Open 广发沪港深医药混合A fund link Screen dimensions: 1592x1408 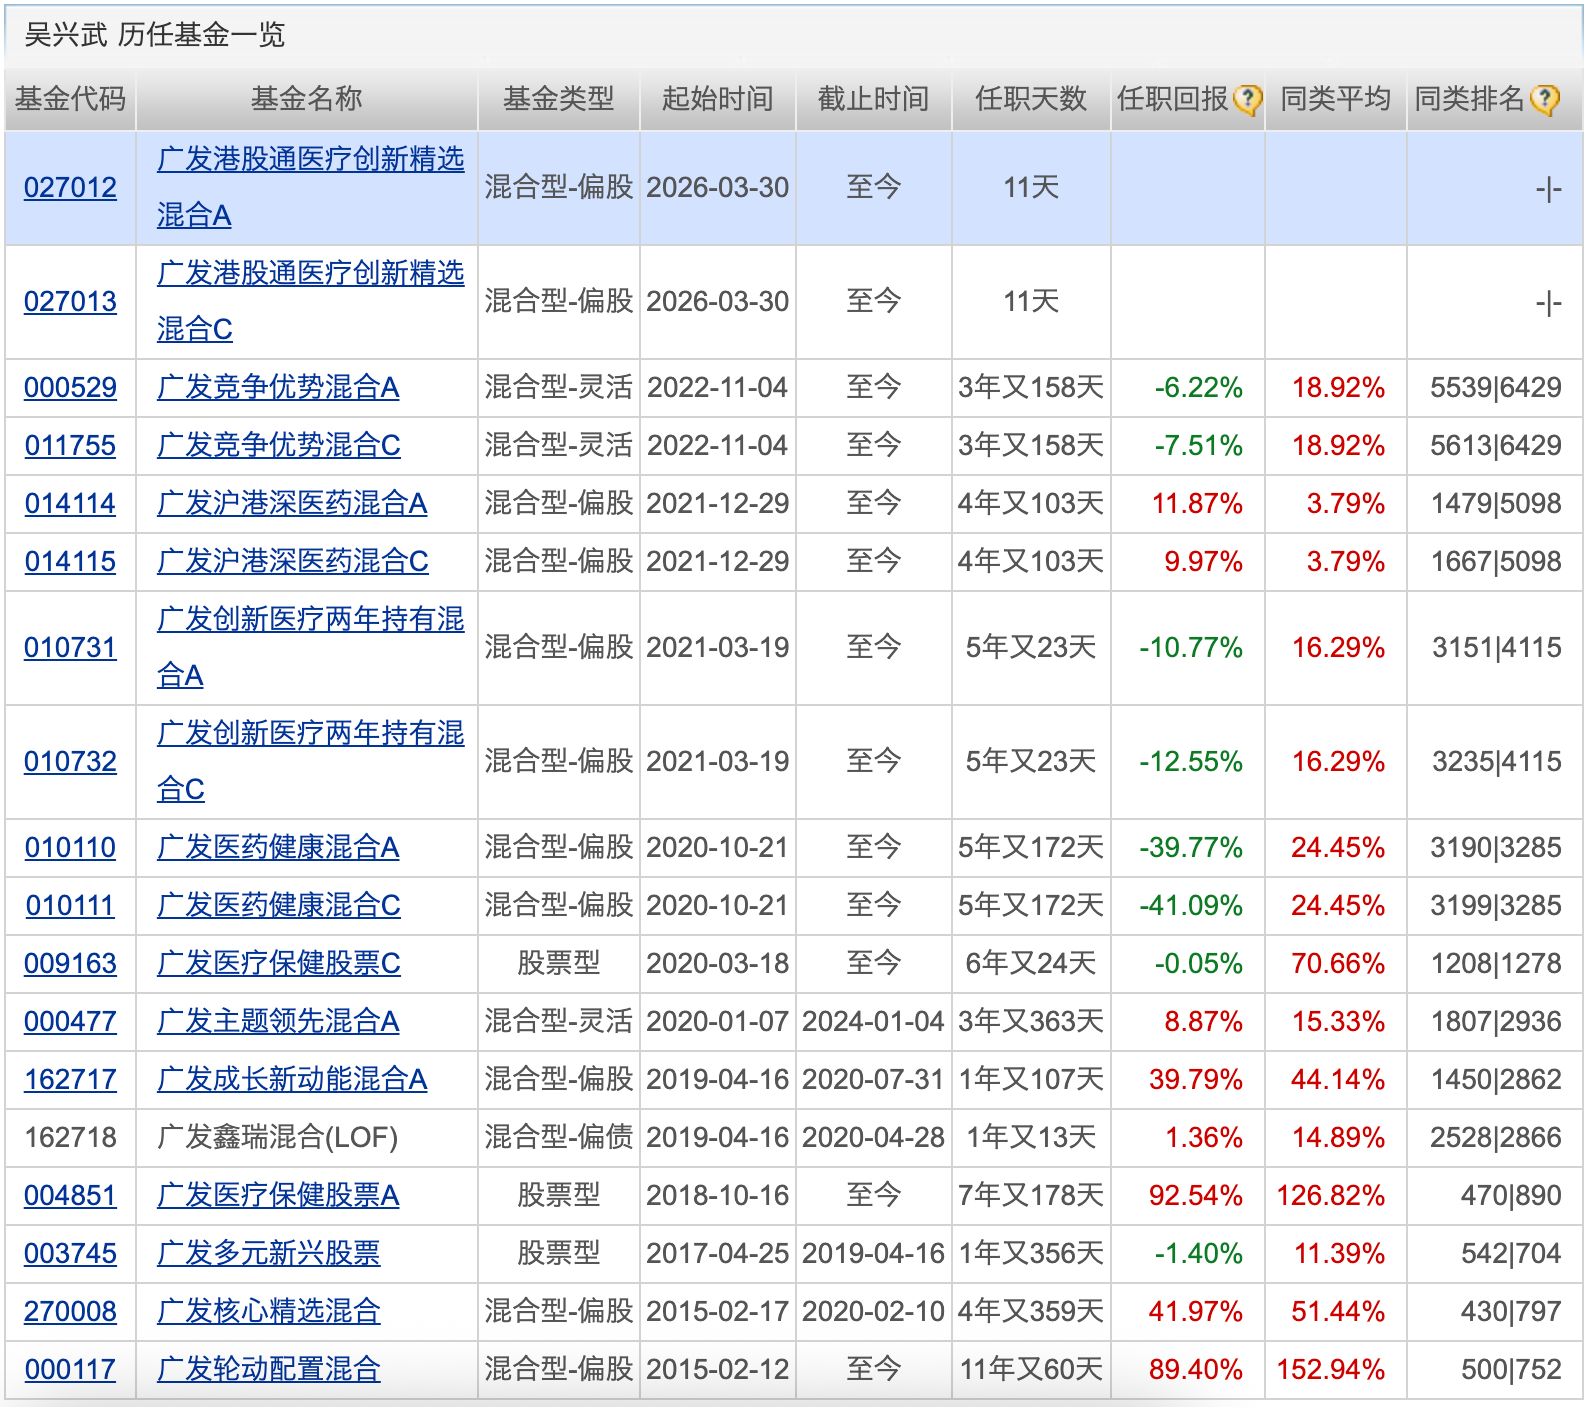(x=292, y=504)
